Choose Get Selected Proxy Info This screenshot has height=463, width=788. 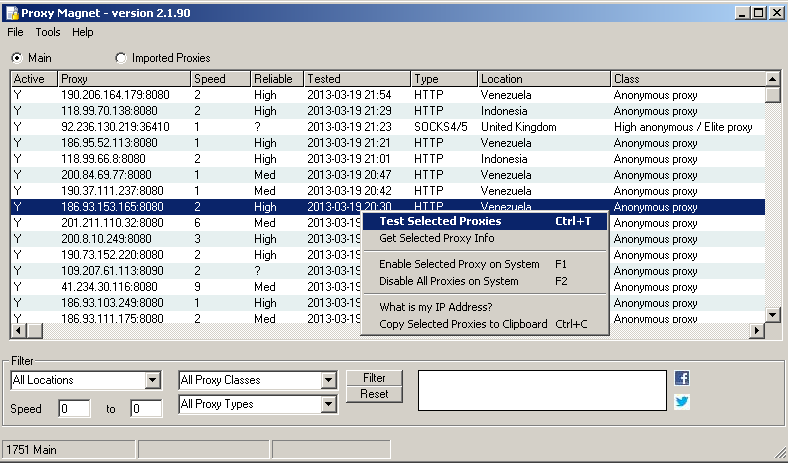click(485, 238)
